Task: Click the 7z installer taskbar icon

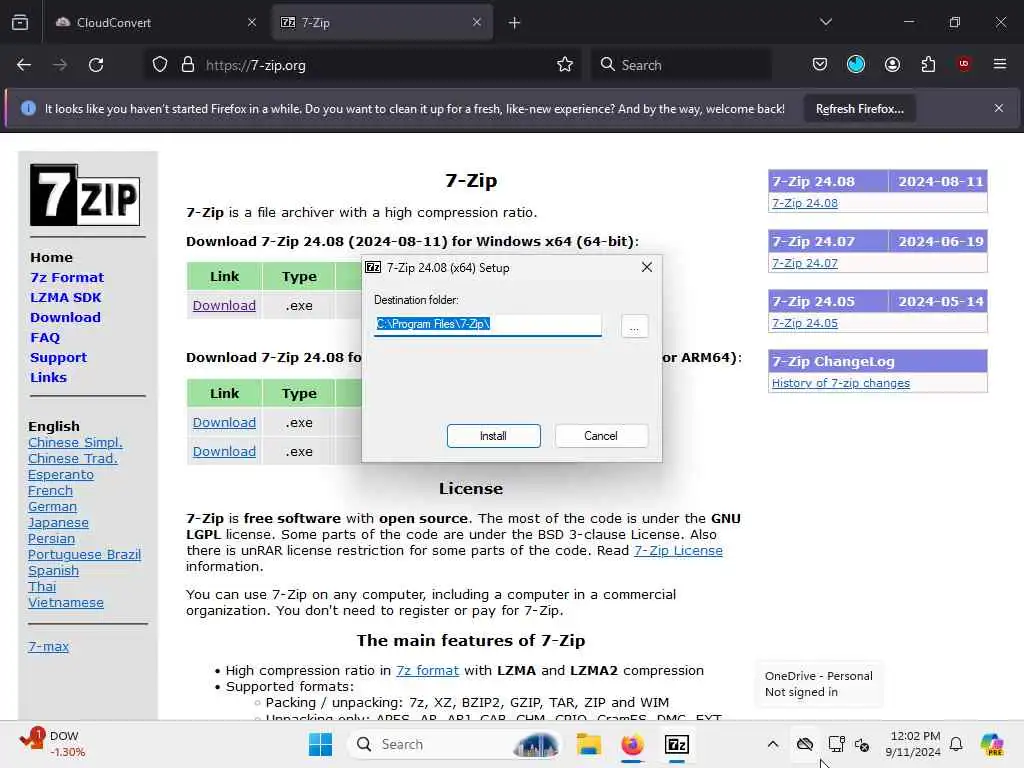Action: 677,744
